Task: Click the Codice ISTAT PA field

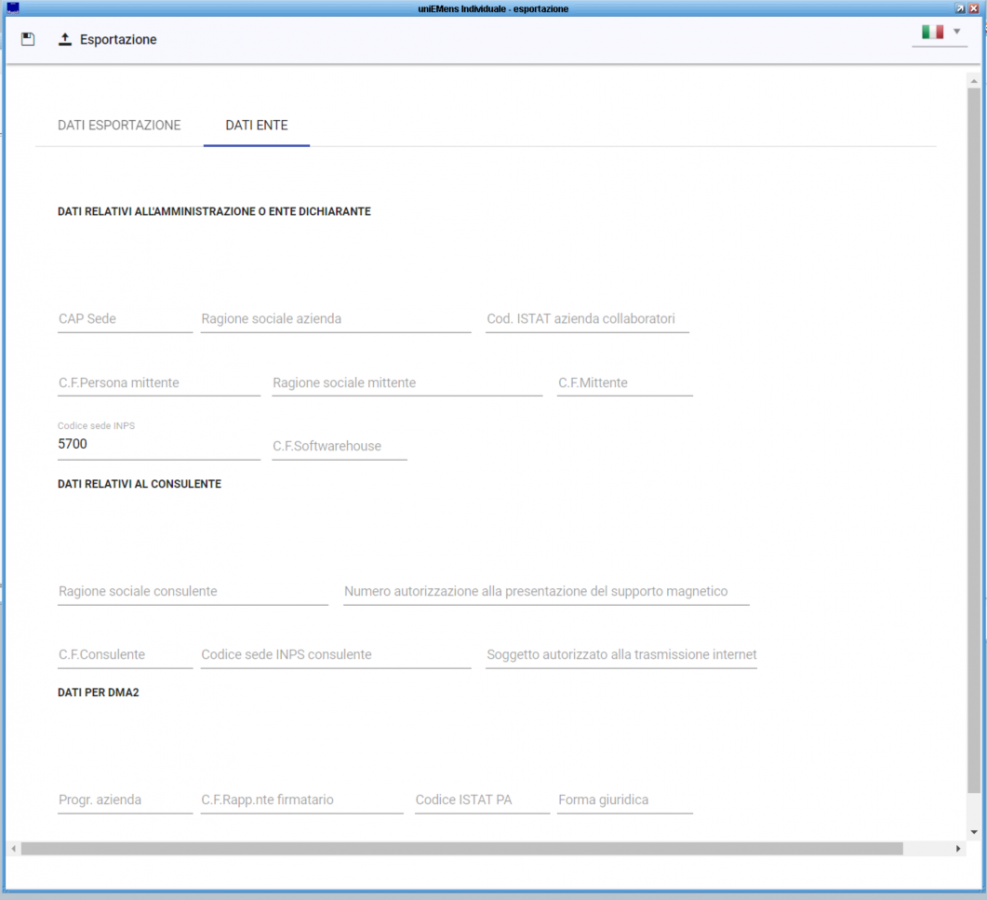Action: click(x=482, y=800)
